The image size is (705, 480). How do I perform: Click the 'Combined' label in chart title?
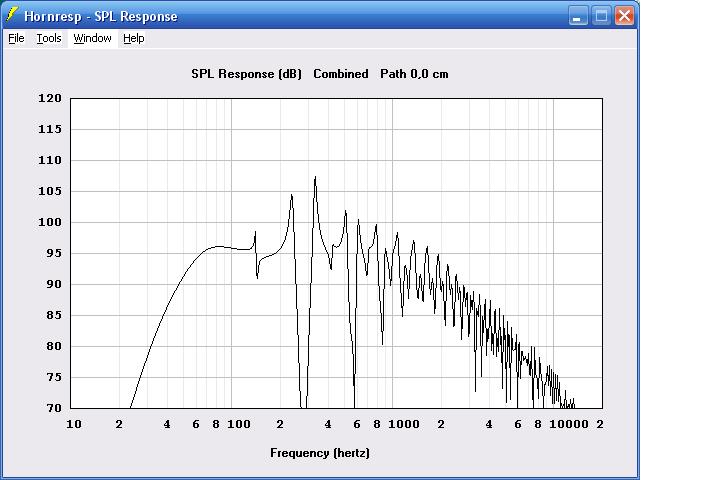(341, 74)
